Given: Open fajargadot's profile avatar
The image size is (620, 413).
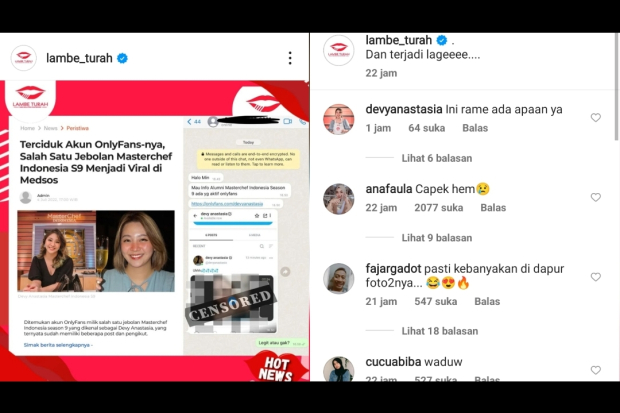Looking at the screenshot, I should pos(339,278).
